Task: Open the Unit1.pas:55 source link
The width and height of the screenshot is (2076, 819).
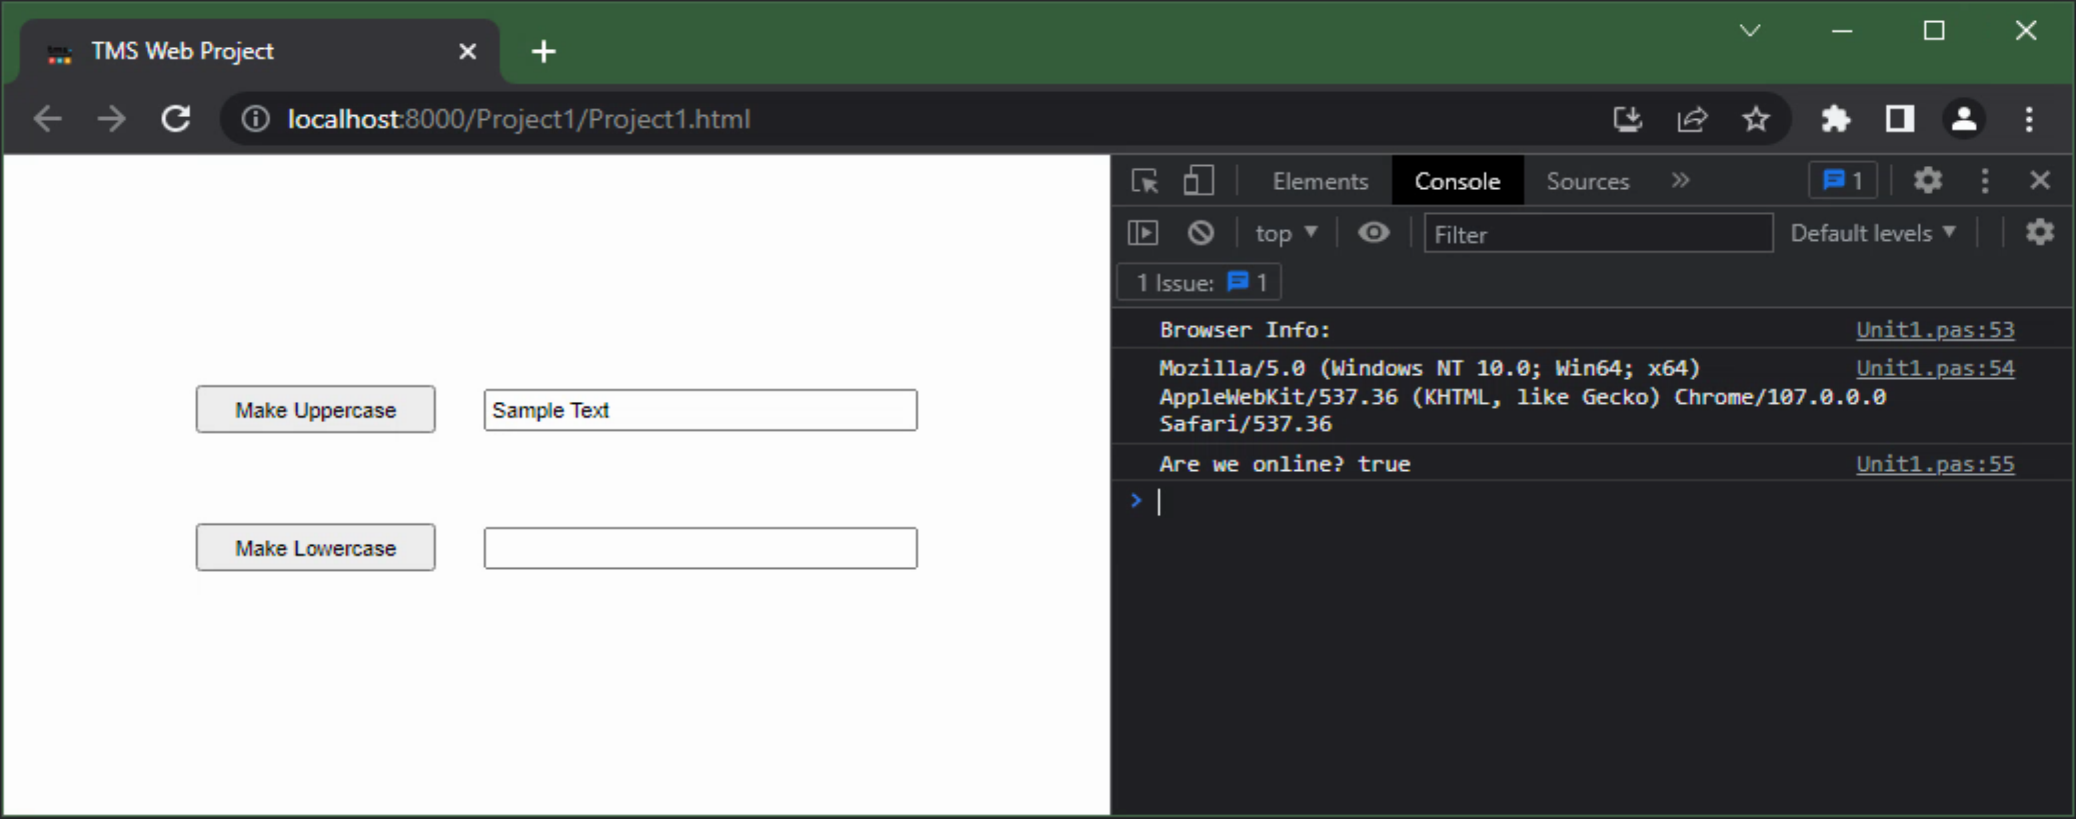Action: click(1935, 463)
